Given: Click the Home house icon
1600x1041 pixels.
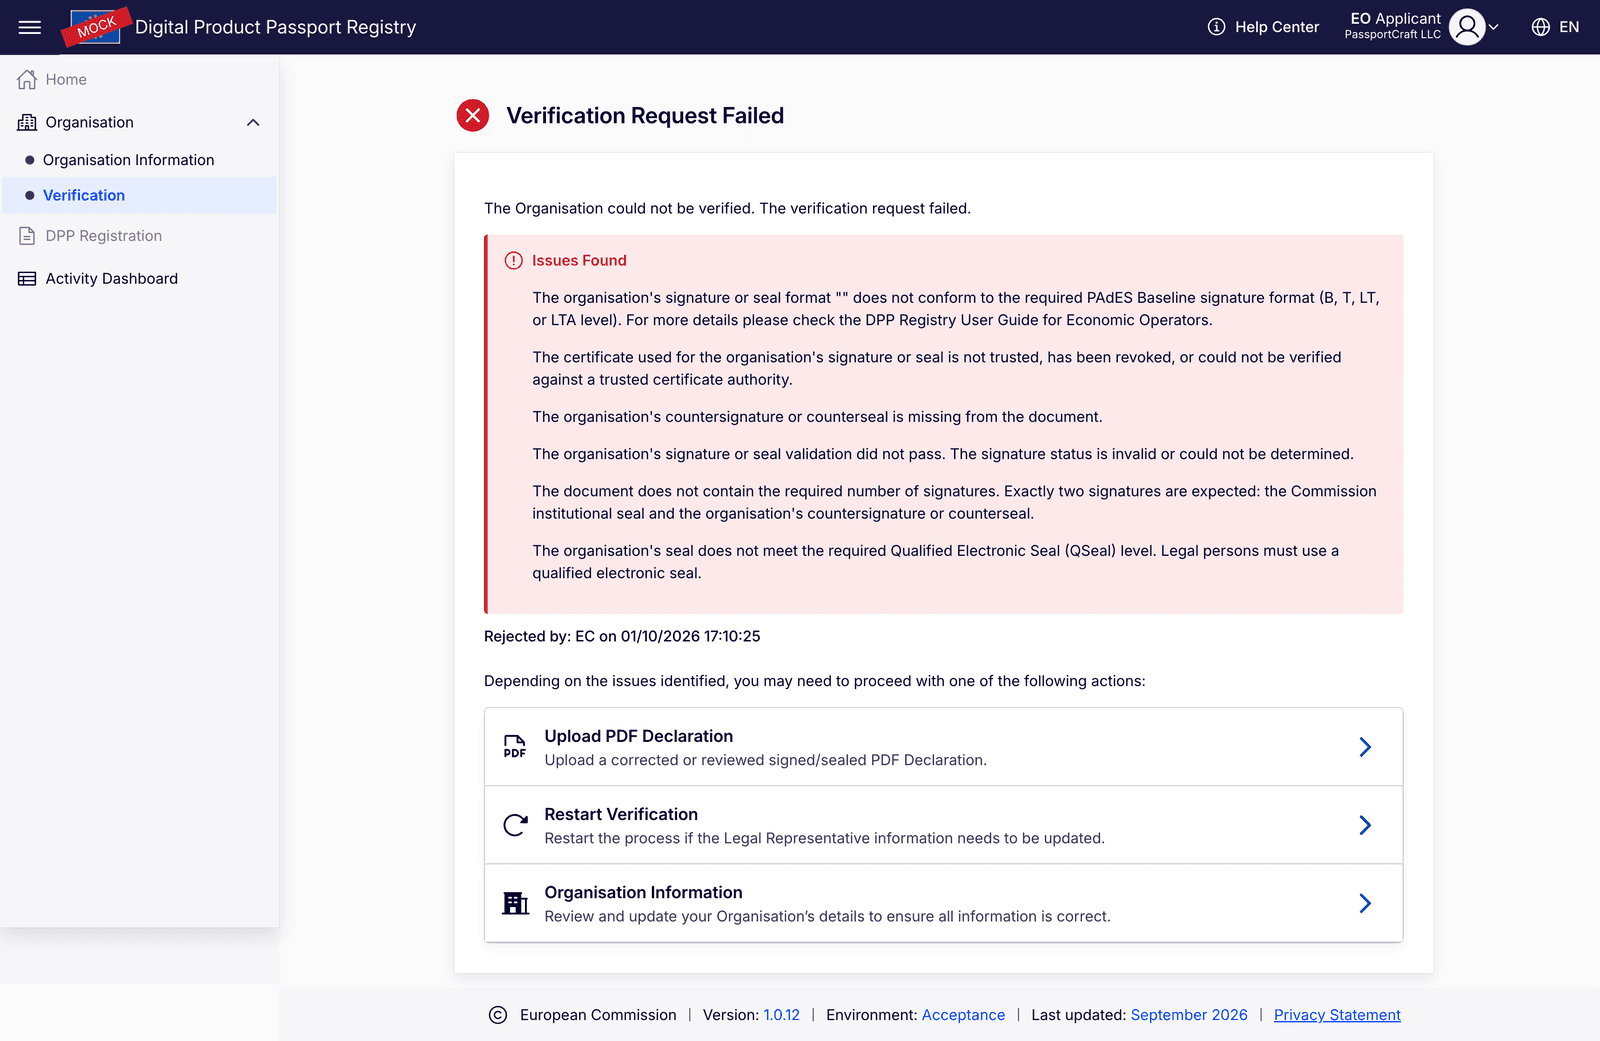Looking at the screenshot, I should coord(27,79).
